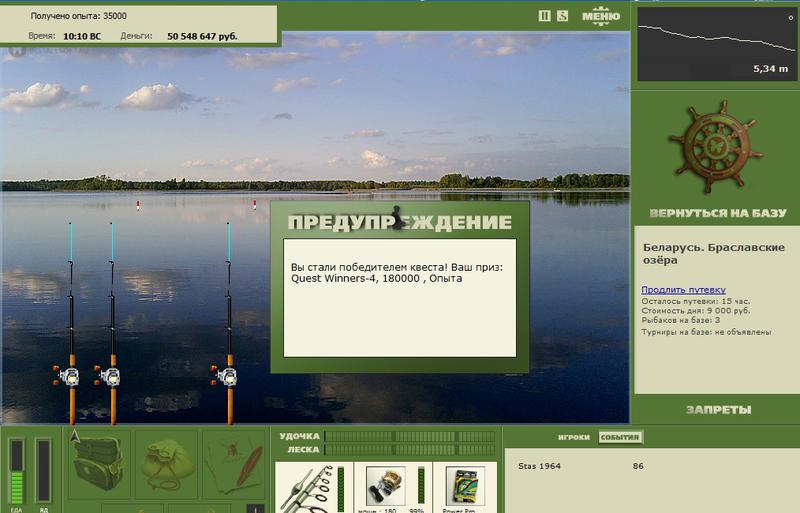
Task: Click Получено опыта: 35000 text
Action: tap(79, 16)
